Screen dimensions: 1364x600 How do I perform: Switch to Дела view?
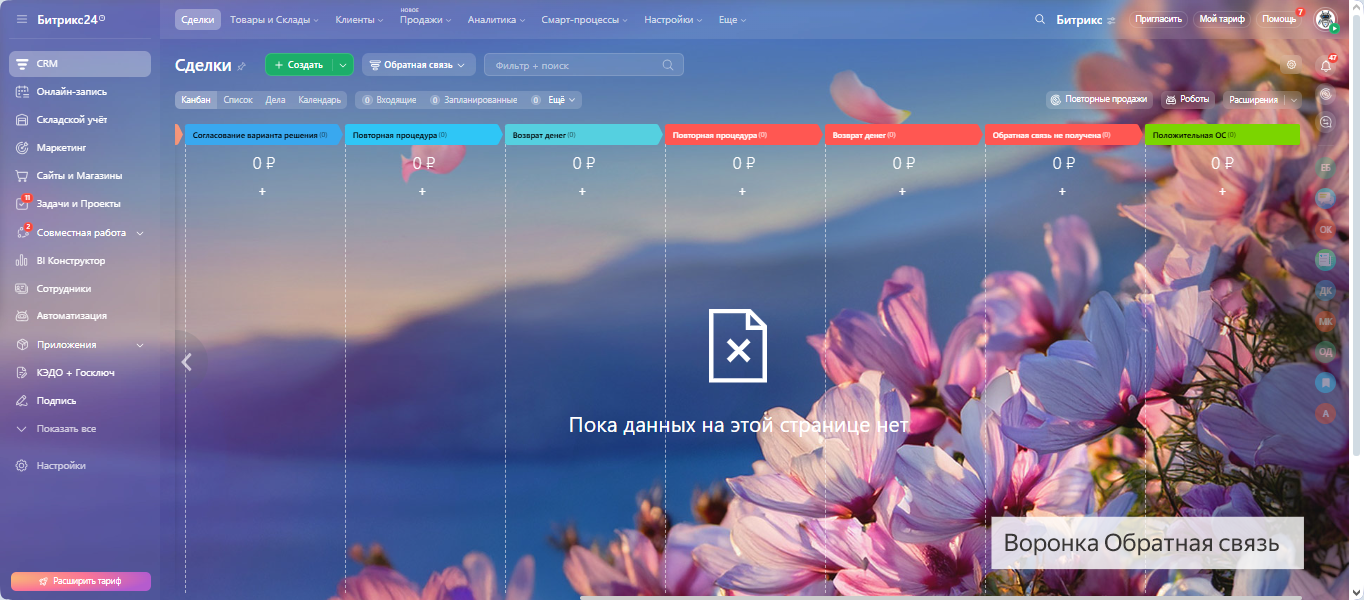point(275,100)
